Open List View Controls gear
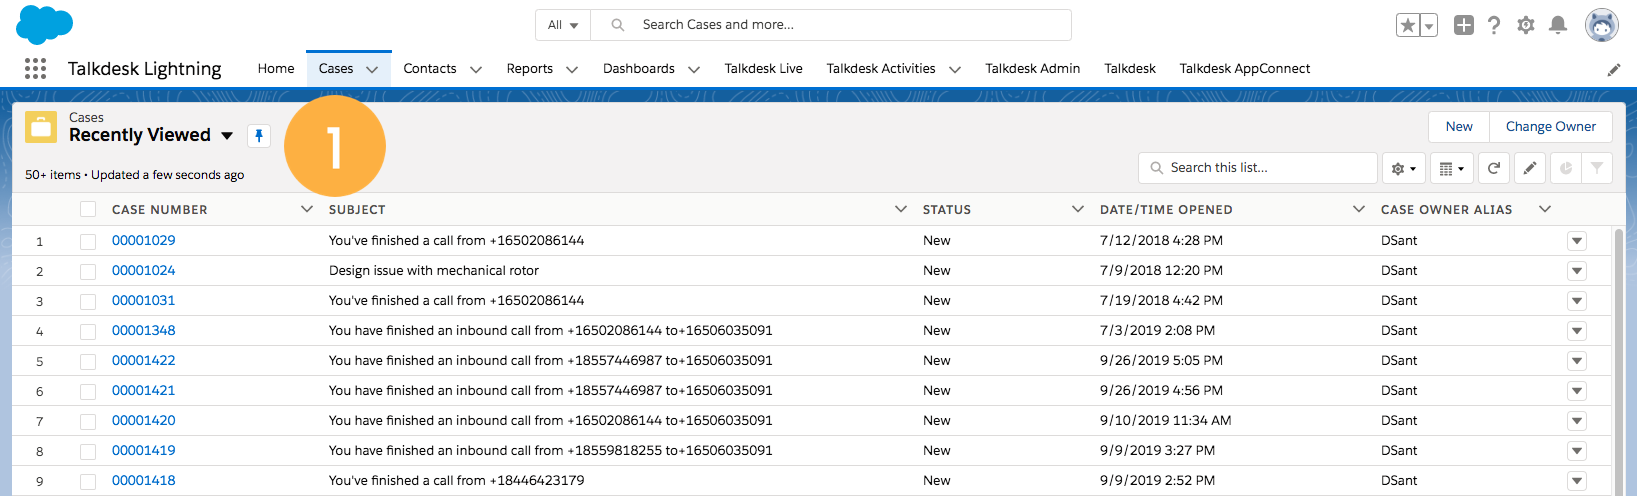 [1404, 168]
